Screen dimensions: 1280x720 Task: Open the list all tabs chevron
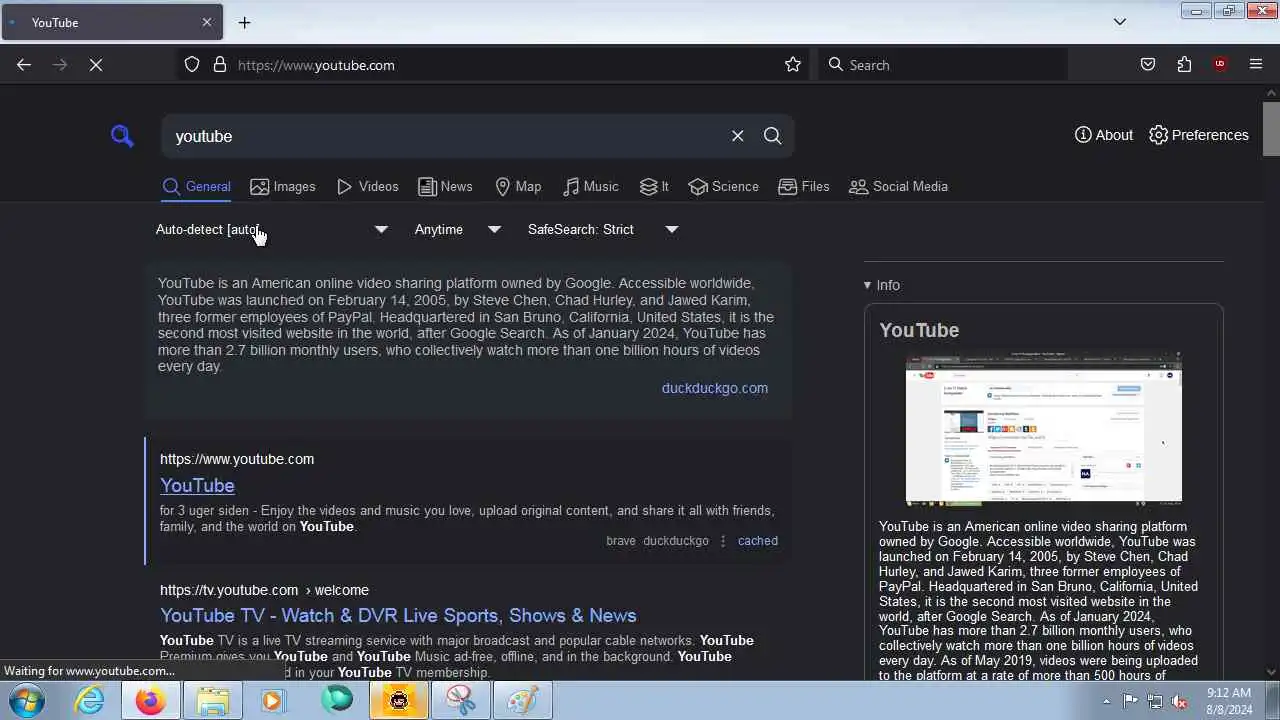click(1120, 22)
